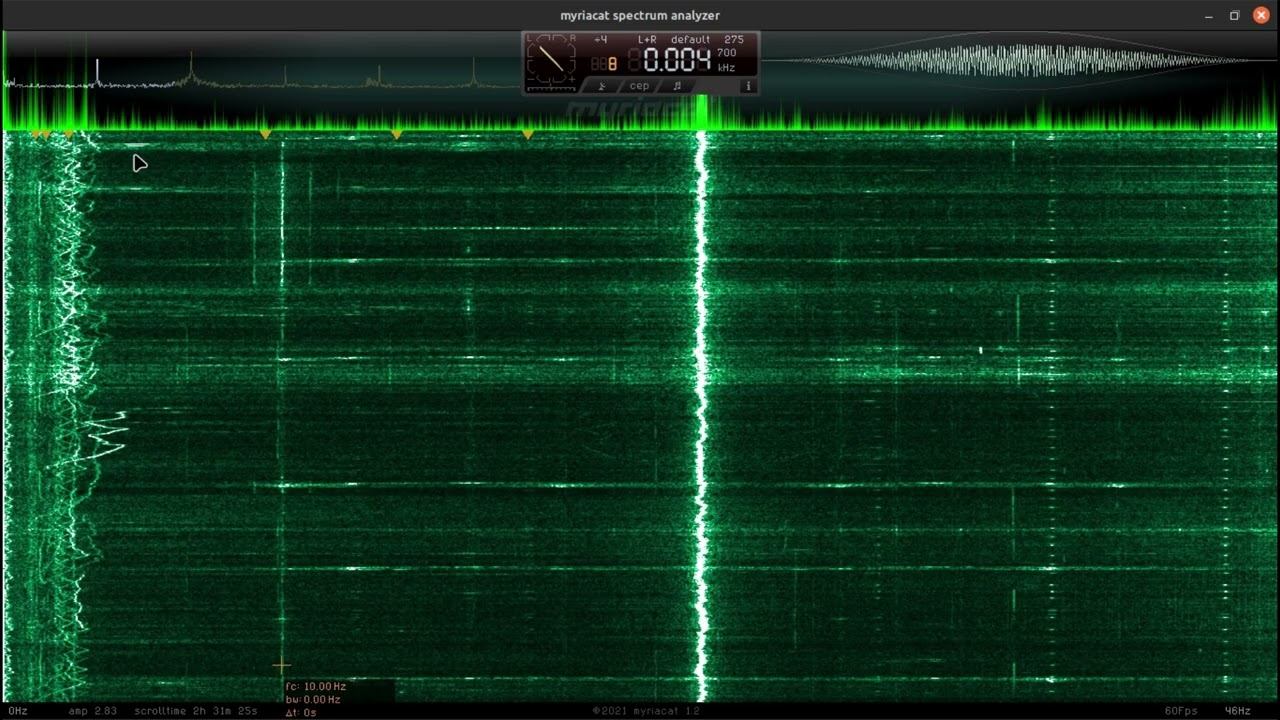Click the orange '8' digit display
Screen dimensions: 1280x720
(x=612, y=64)
